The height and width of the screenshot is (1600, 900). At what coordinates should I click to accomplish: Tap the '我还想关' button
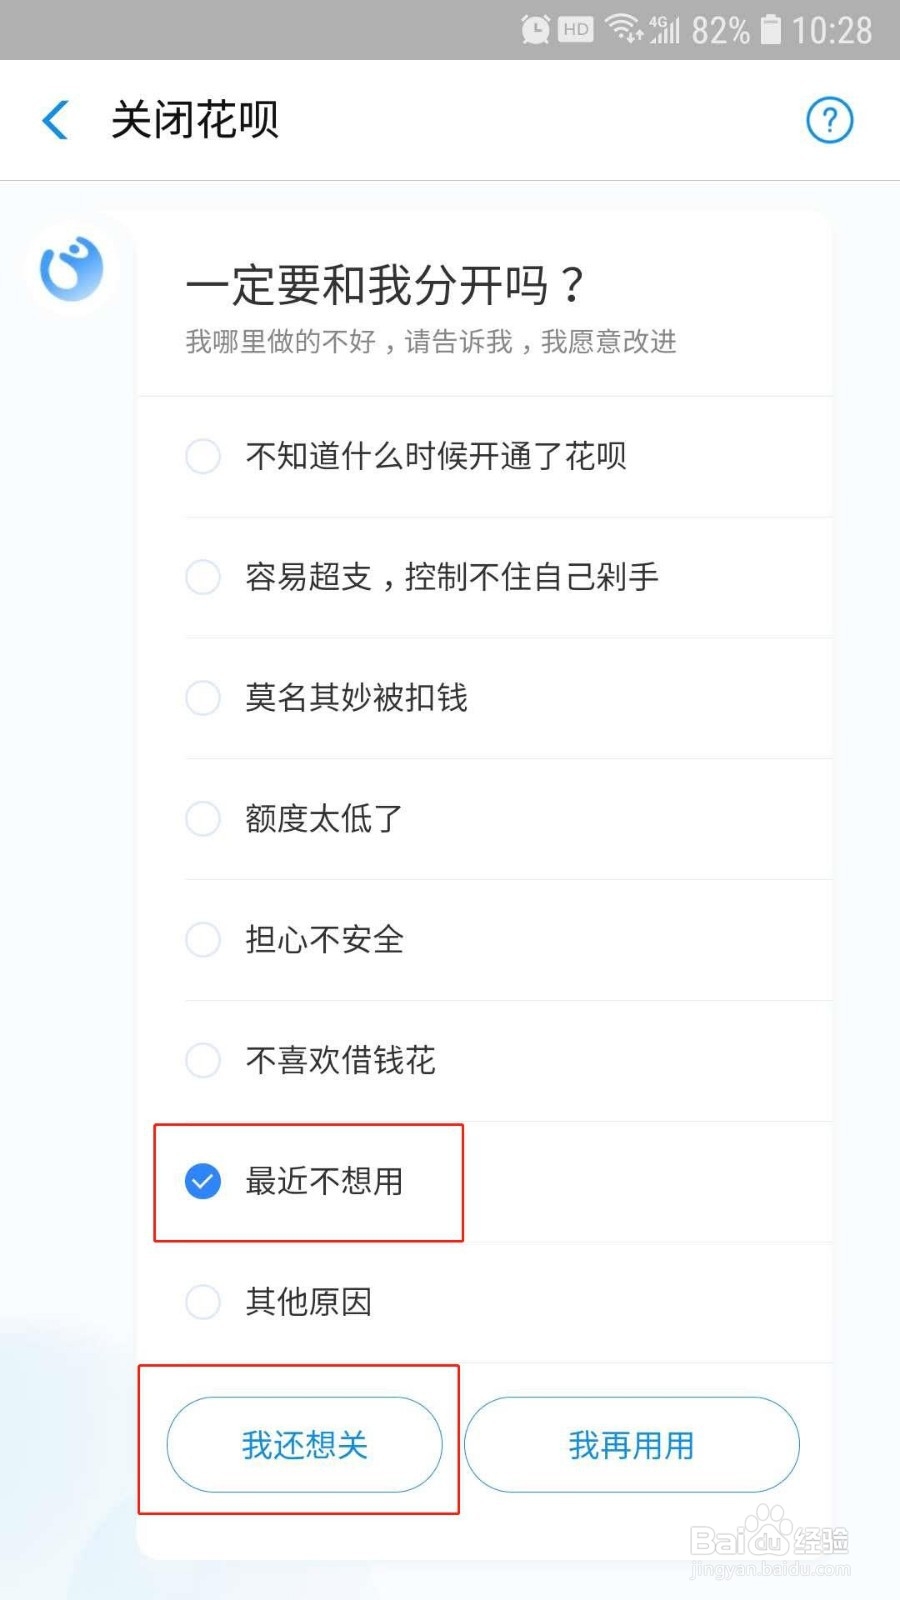pyautogui.click(x=304, y=1445)
